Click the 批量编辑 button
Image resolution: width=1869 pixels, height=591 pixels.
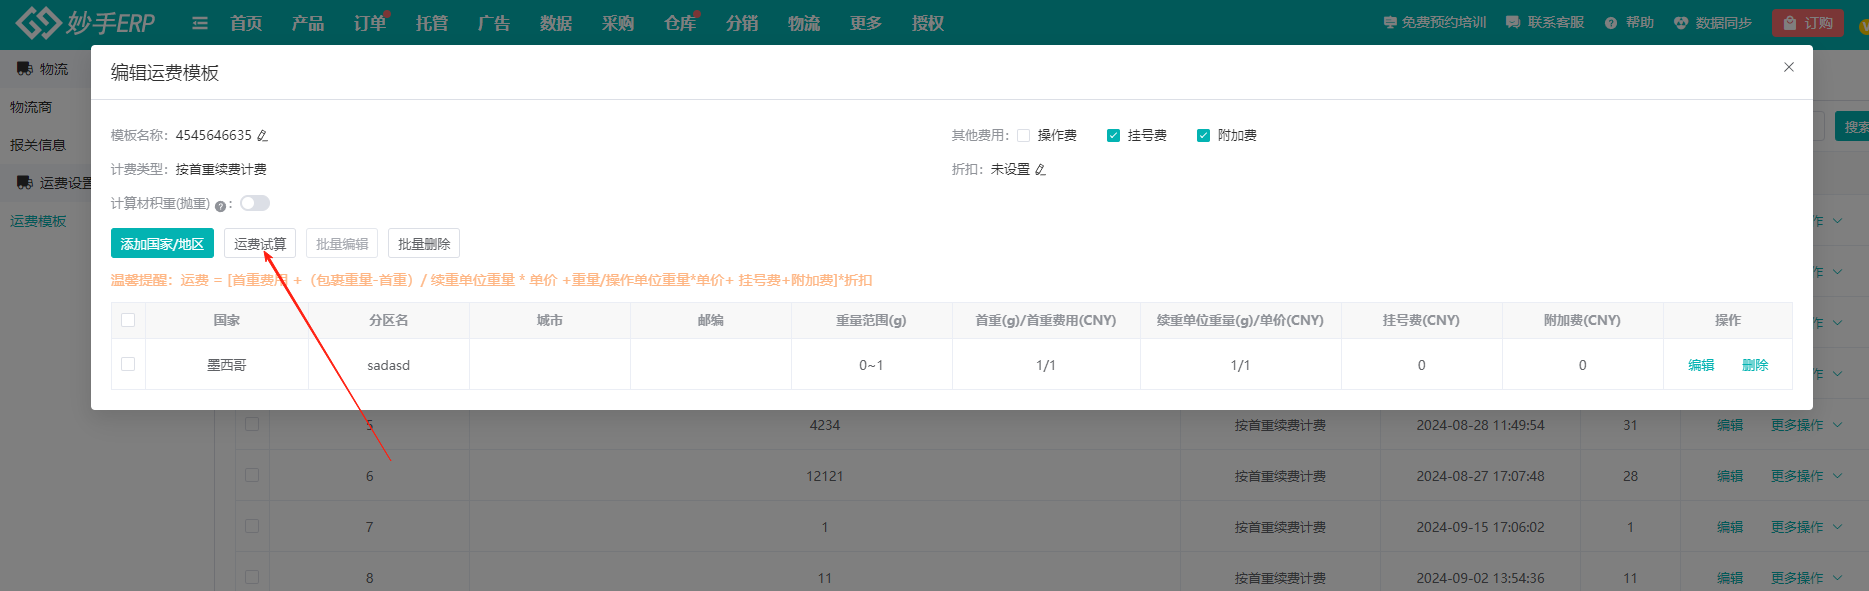pos(342,244)
